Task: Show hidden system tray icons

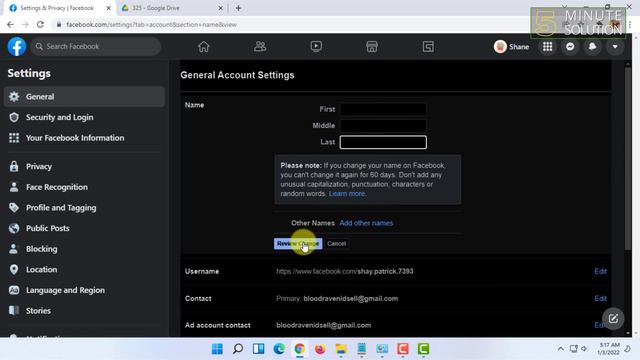Action: click(561, 349)
